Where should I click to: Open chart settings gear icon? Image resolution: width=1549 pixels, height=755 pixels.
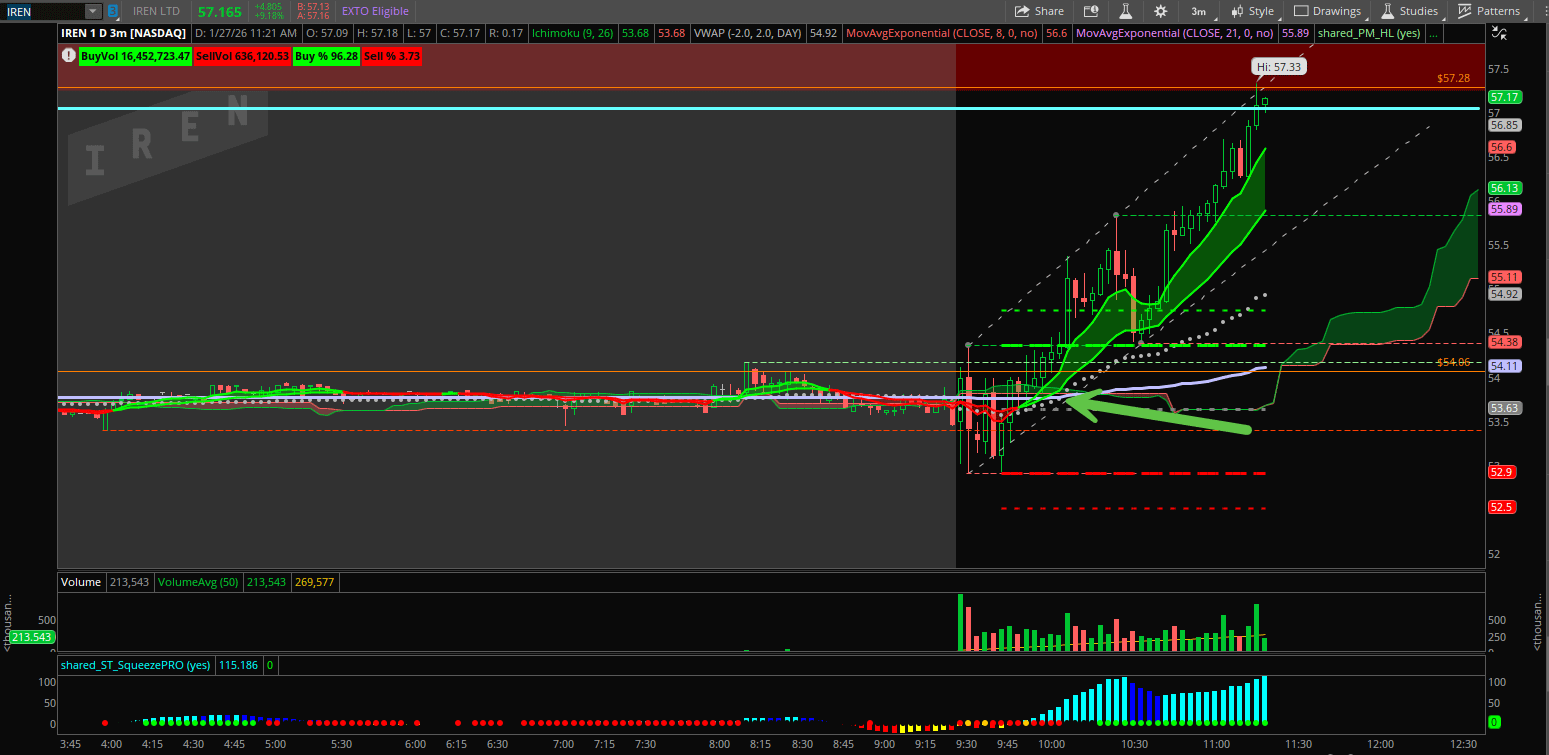1160,11
